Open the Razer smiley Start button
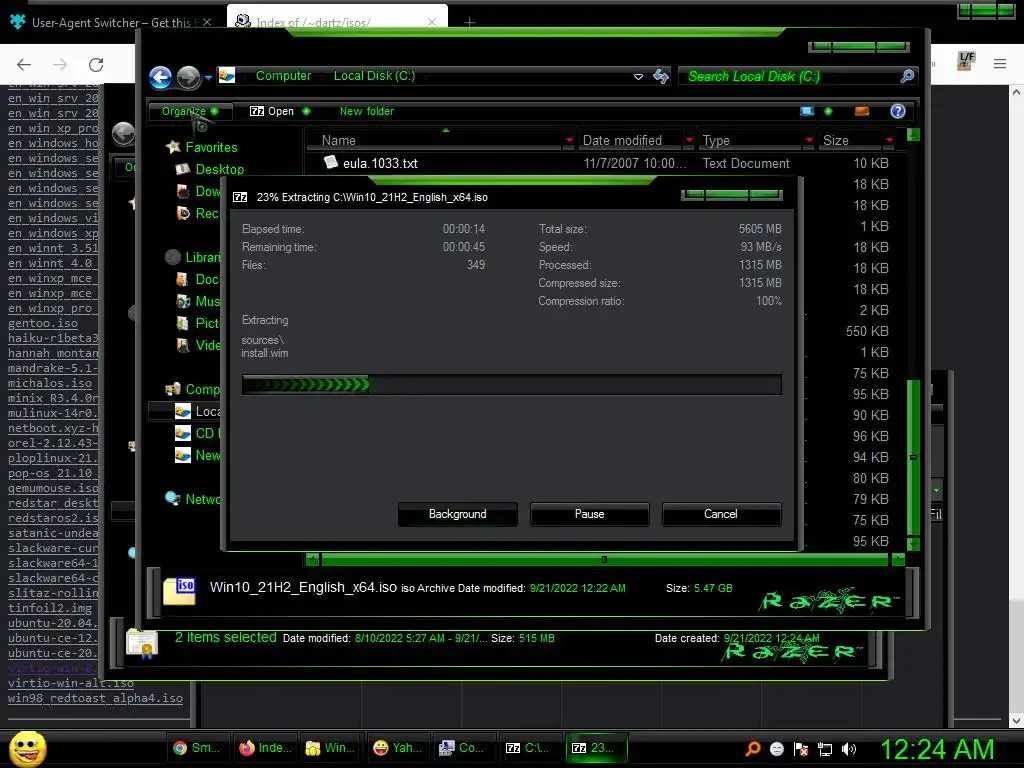 pyautogui.click(x=27, y=748)
